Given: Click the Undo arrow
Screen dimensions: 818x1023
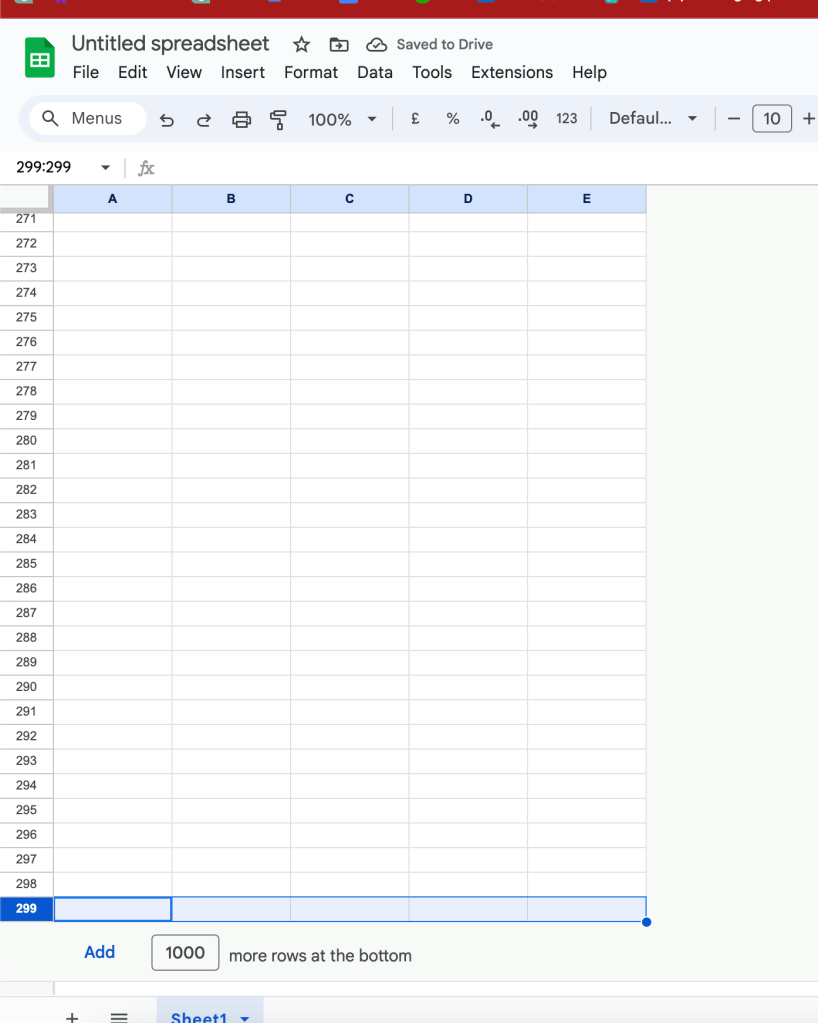Looking at the screenshot, I should point(167,119).
